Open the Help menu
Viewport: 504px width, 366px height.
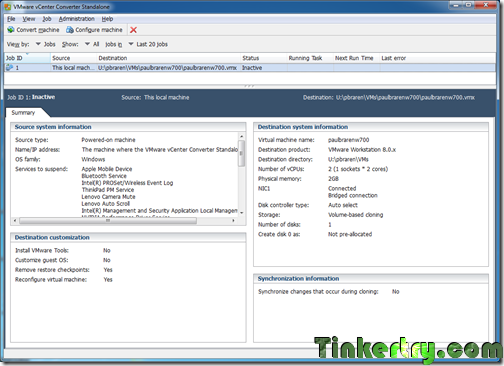[x=107, y=19]
